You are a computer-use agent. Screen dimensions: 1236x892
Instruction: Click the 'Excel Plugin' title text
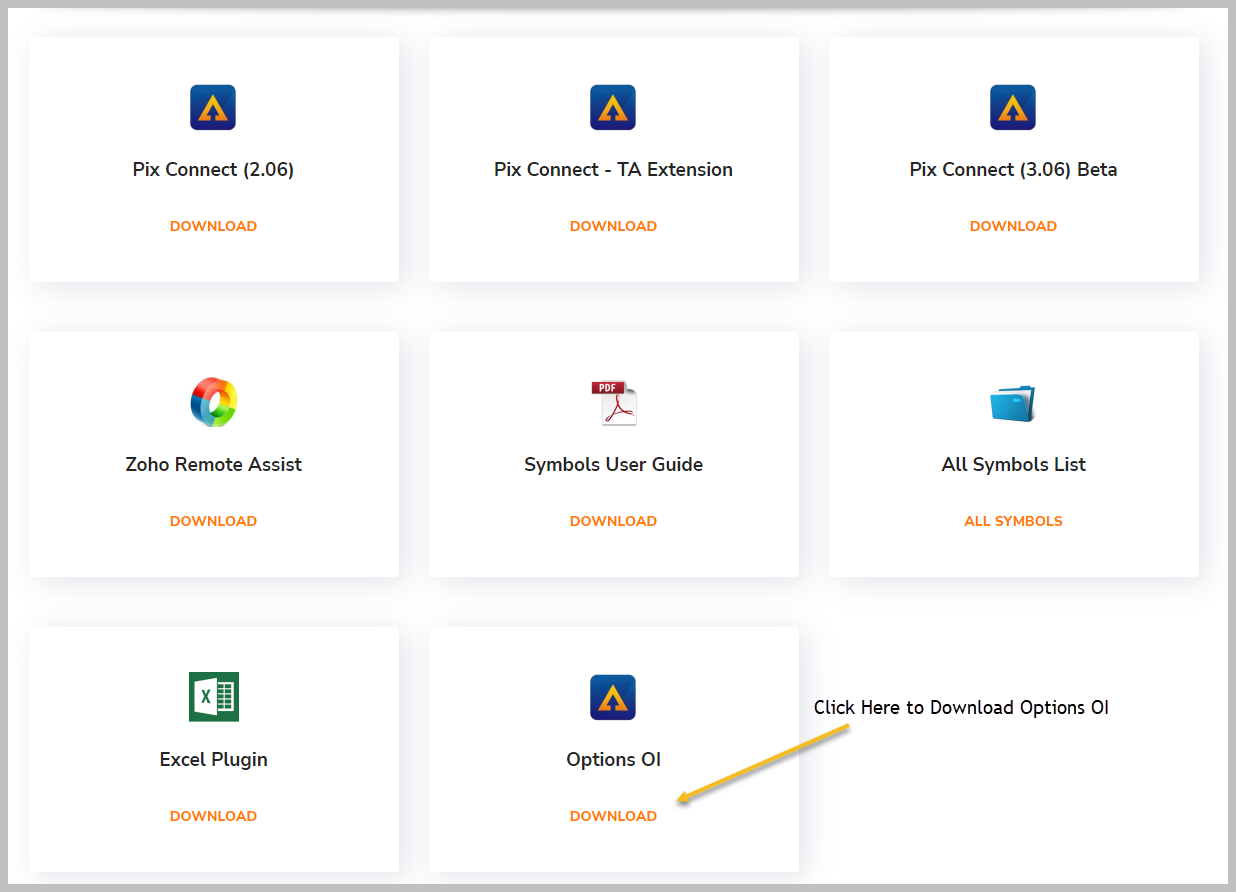click(213, 760)
